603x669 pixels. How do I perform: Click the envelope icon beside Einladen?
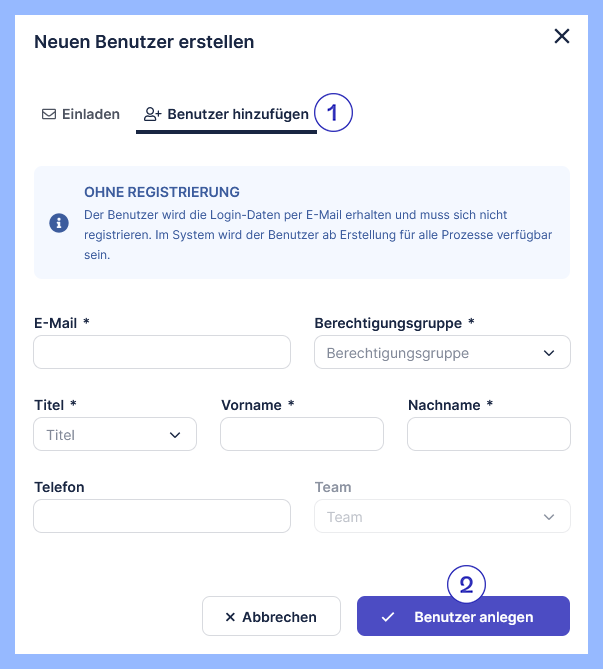click(48, 114)
